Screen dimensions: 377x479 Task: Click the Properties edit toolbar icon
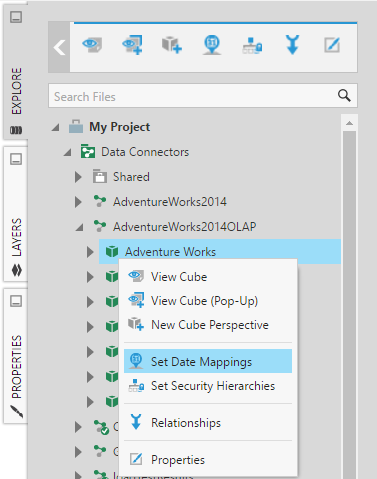click(332, 45)
